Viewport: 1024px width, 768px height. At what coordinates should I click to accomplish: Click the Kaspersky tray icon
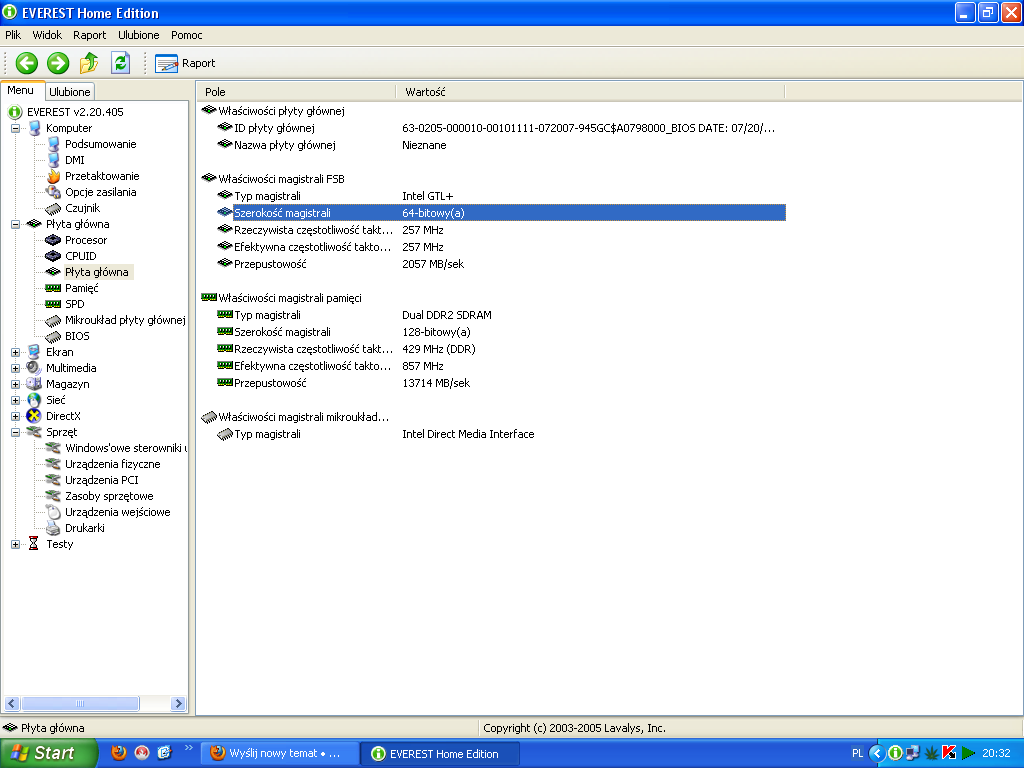950,753
